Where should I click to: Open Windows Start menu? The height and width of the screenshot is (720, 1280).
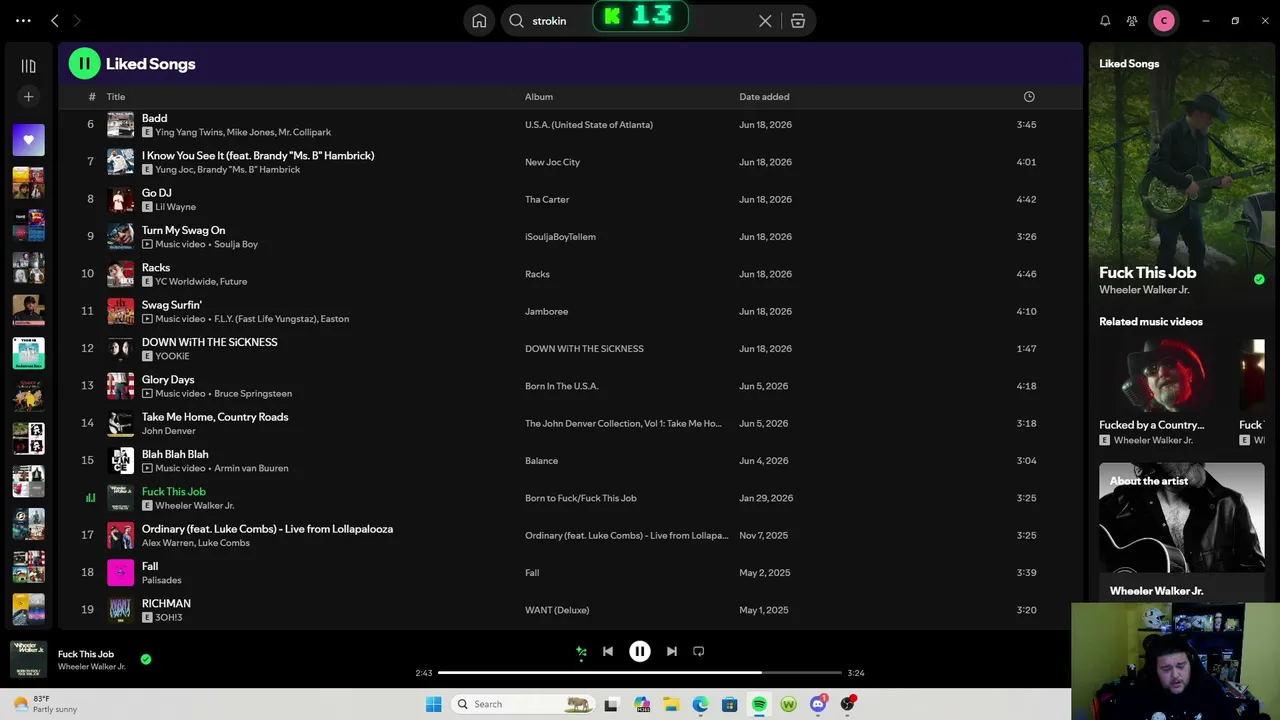[x=433, y=704]
